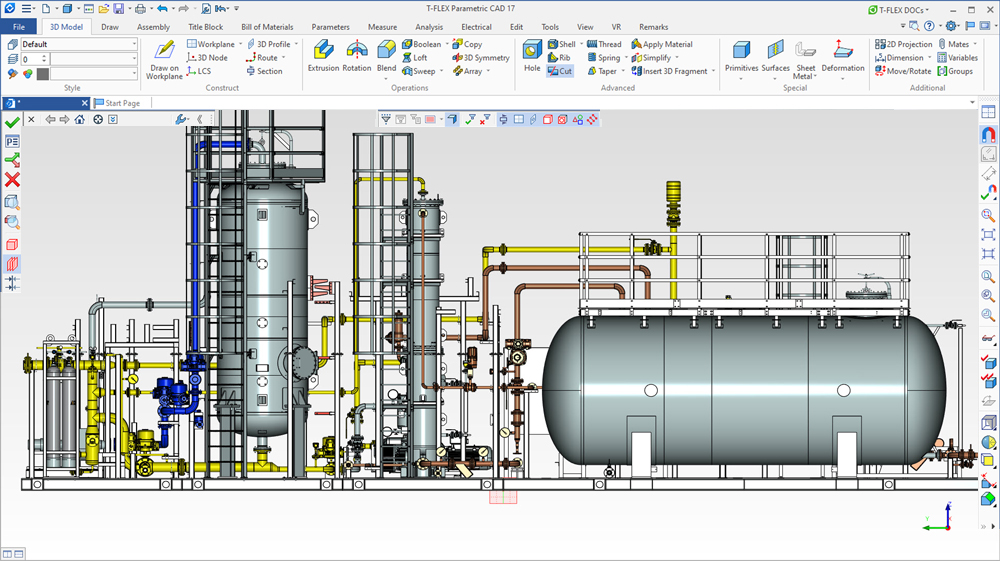Screen dimensions: 1000x561
Task: Activate the Hole tool
Action: click(532, 56)
